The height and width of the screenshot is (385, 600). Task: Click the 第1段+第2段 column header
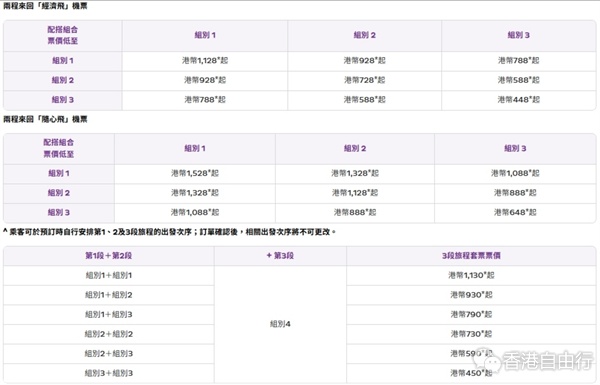tap(109, 256)
